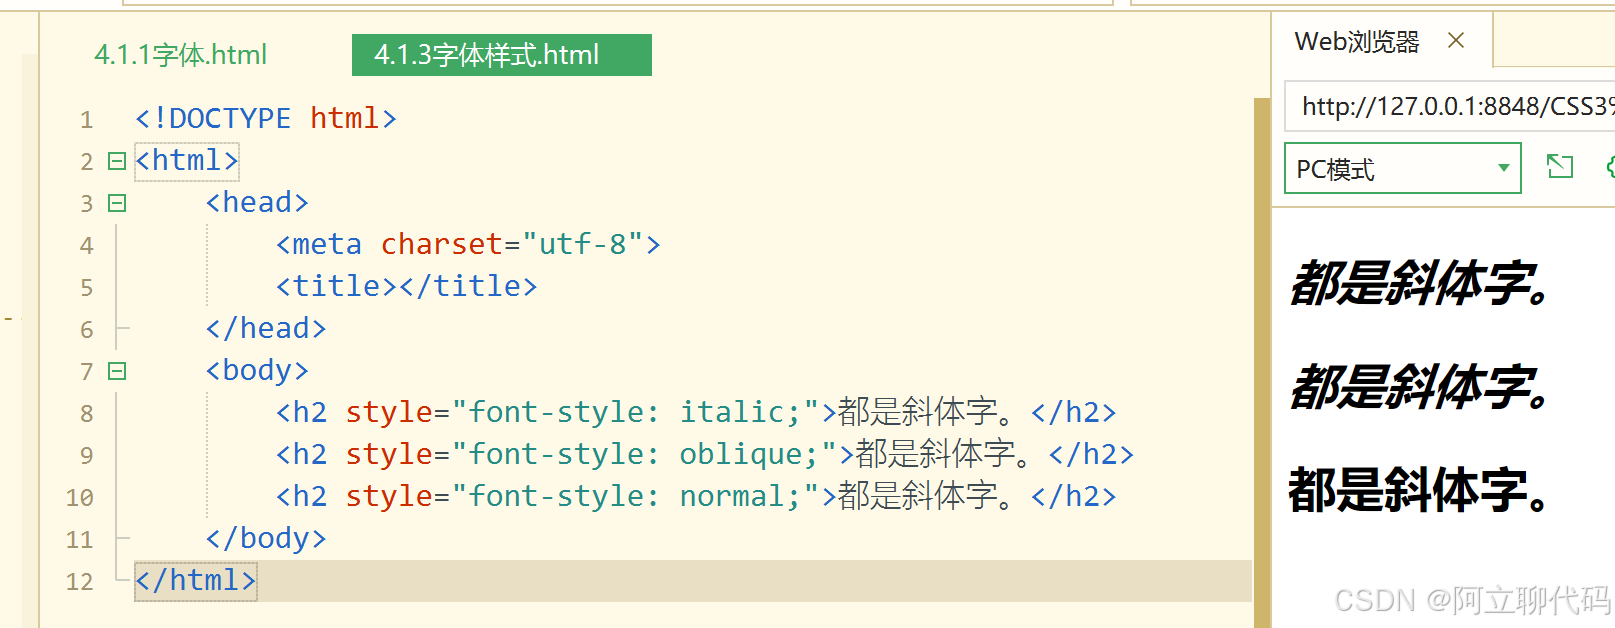The height and width of the screenshot is (628, 1615).
Task: Click the empty title element on line 5
Action: point(405,285)
